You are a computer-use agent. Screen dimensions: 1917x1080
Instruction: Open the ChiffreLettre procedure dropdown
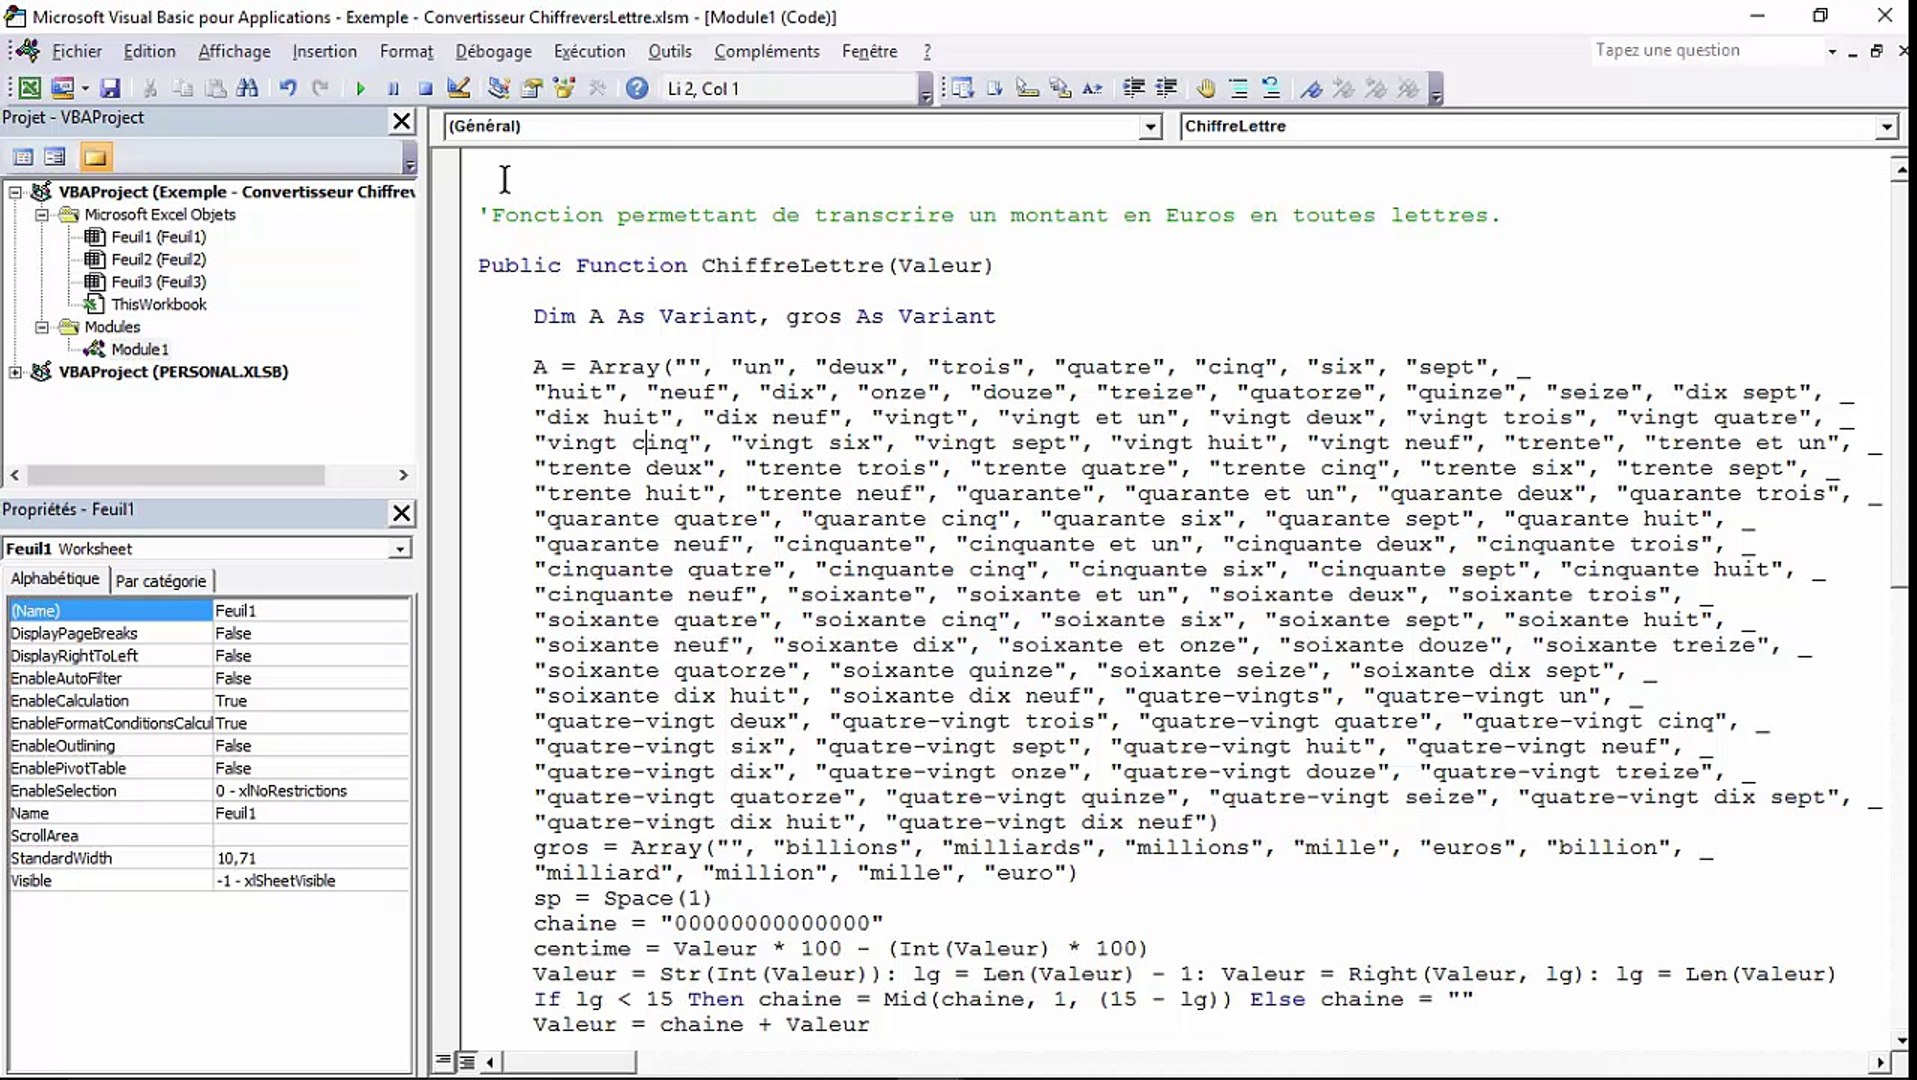pos(1886,127)
